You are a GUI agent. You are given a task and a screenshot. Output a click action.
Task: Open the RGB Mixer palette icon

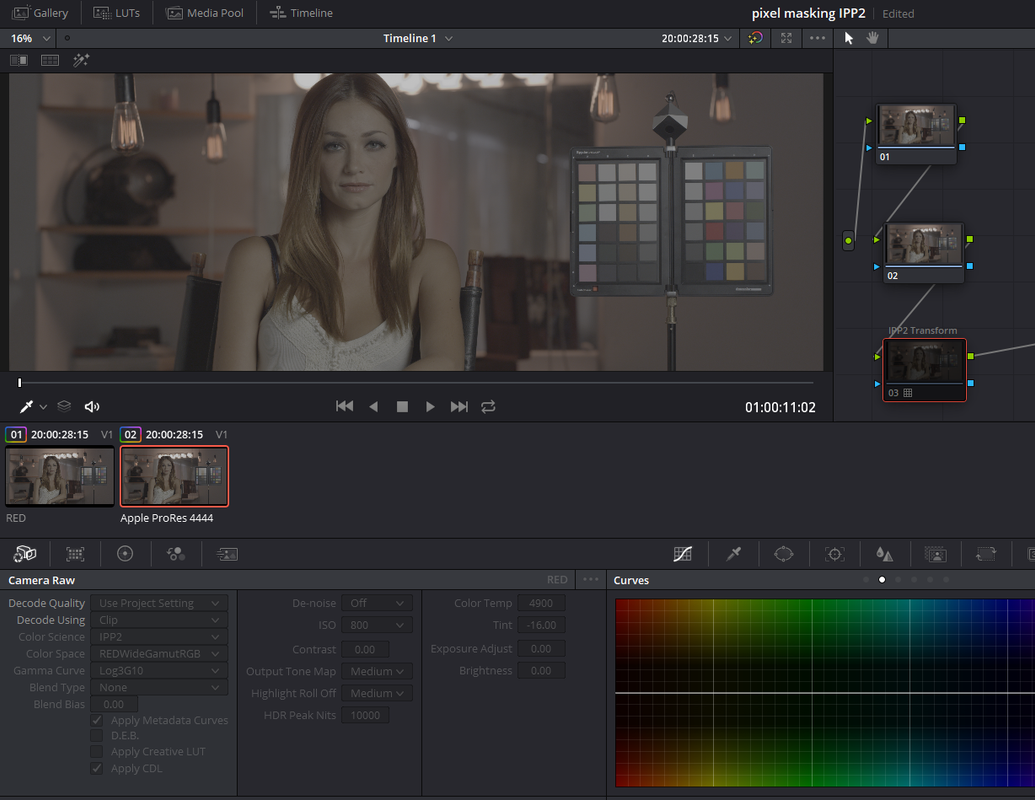(176, 554)
